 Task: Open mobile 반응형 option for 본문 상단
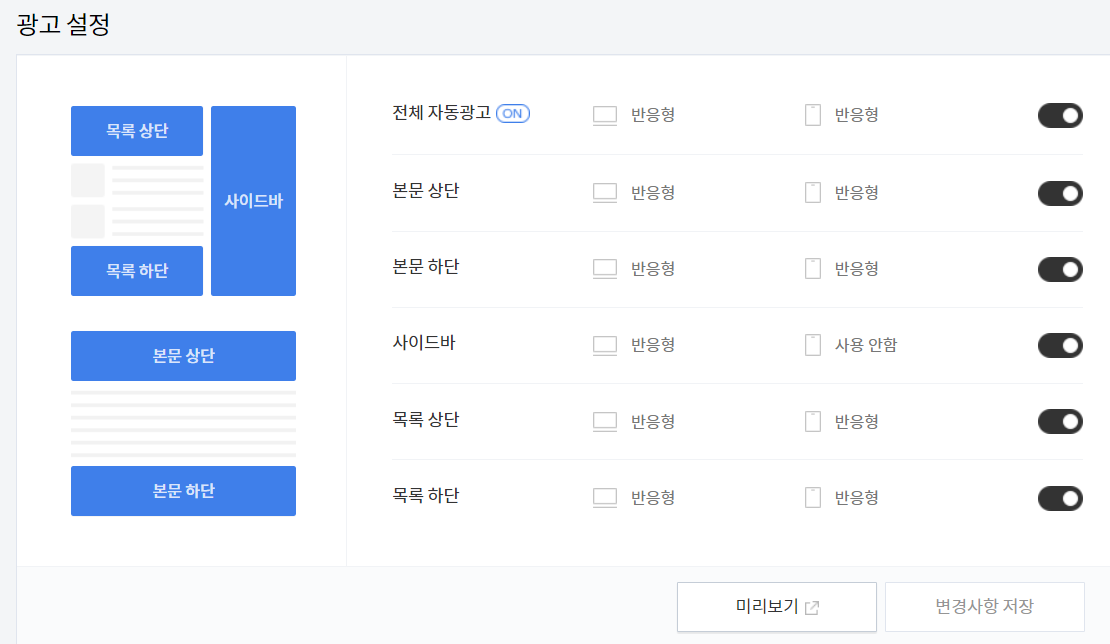(x=857, y=192)
